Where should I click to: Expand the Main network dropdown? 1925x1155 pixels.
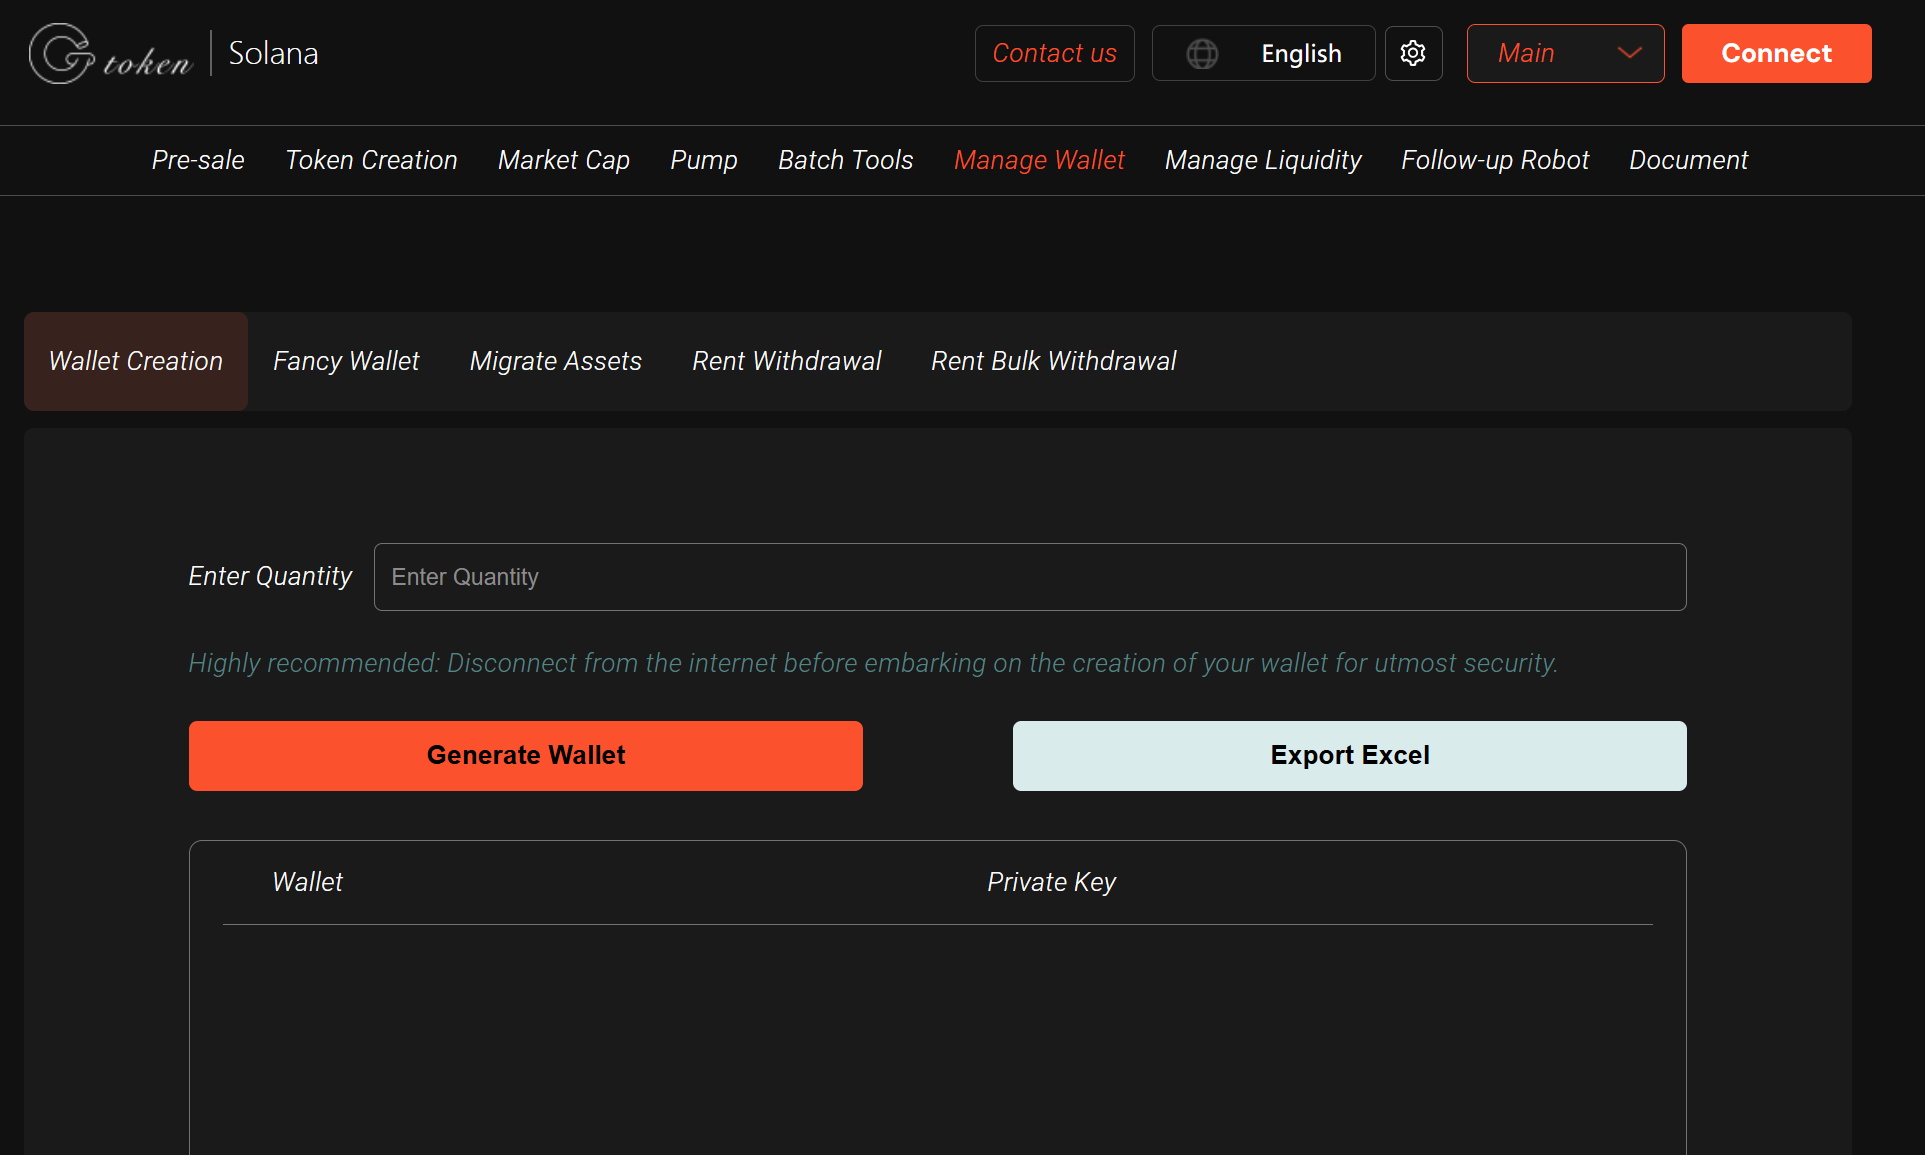[x=1565, y=53]
